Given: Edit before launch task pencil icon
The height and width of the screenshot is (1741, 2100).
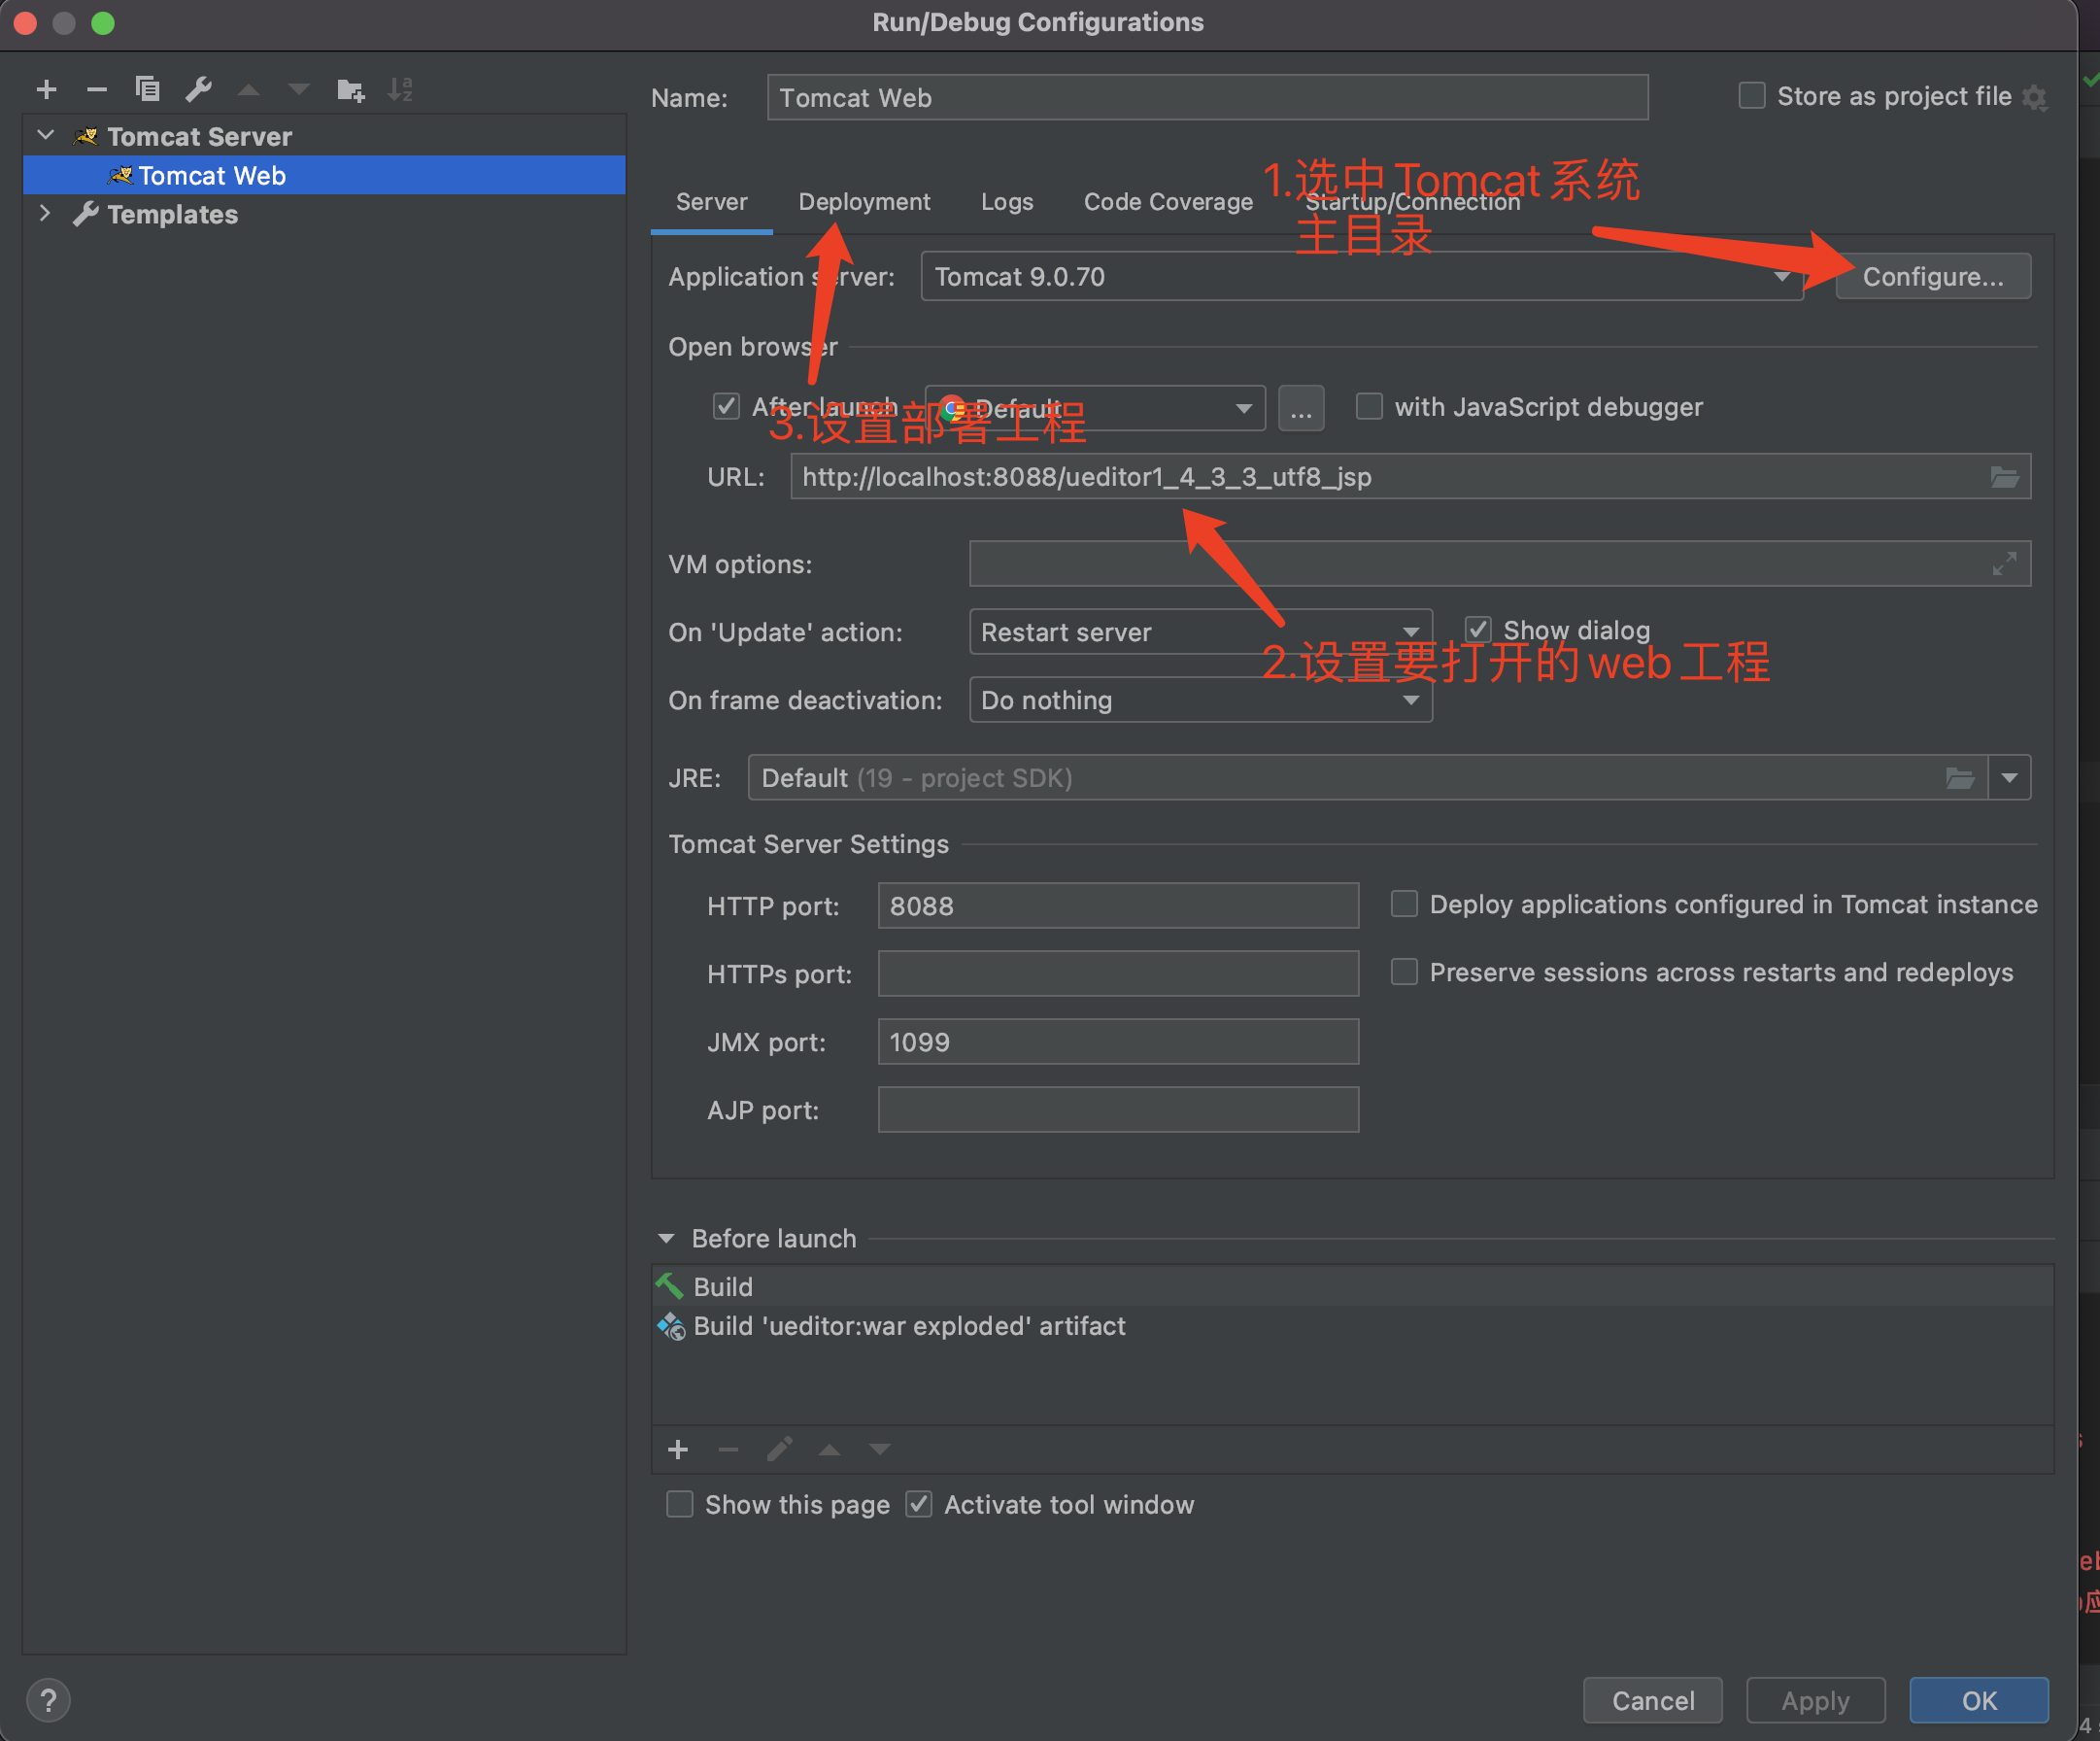Looking at the screenshot, I should (x=779, y=1449).
